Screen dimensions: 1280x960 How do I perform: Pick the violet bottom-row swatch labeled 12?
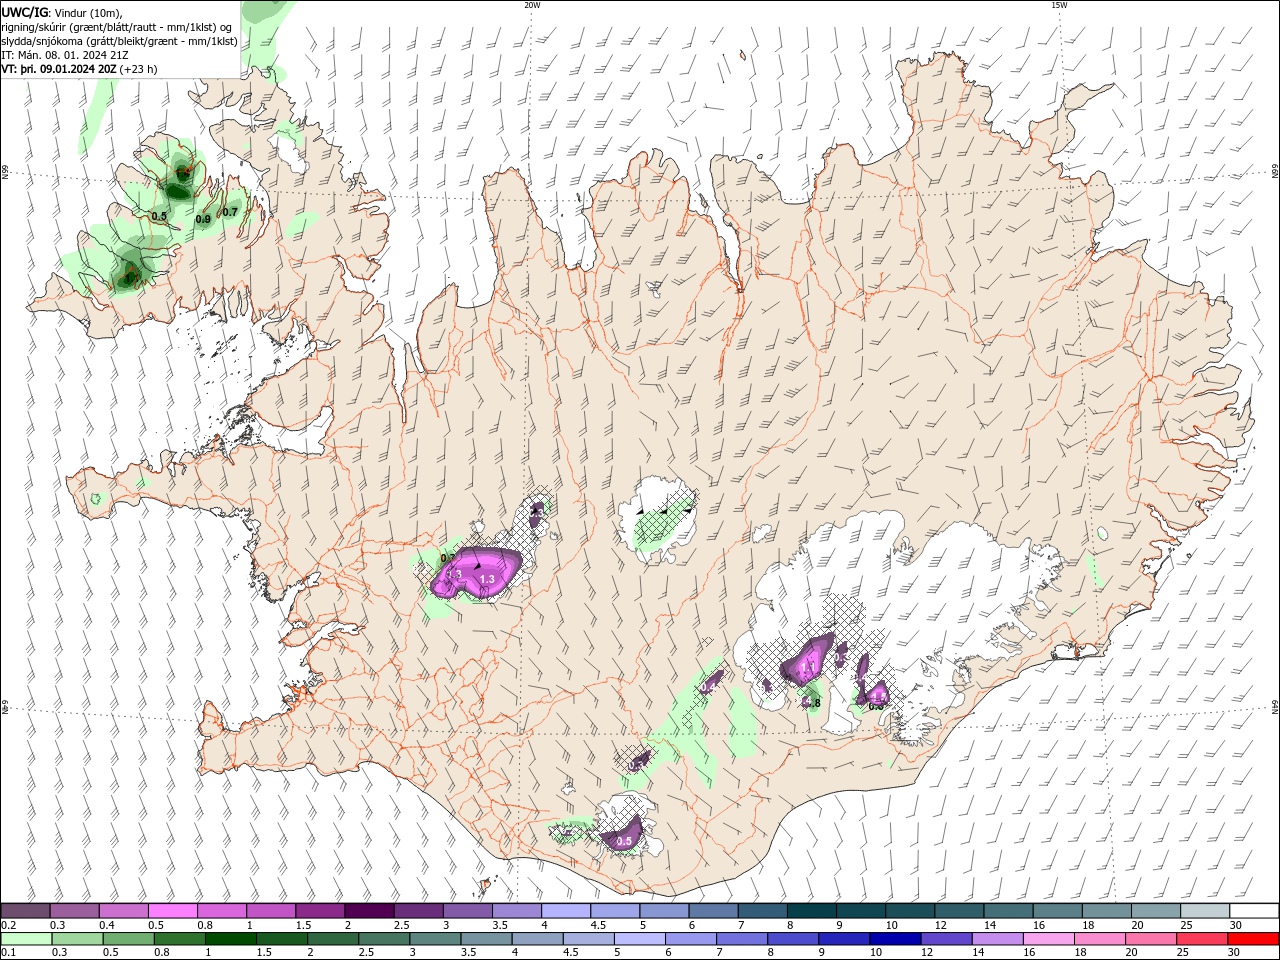947,939
